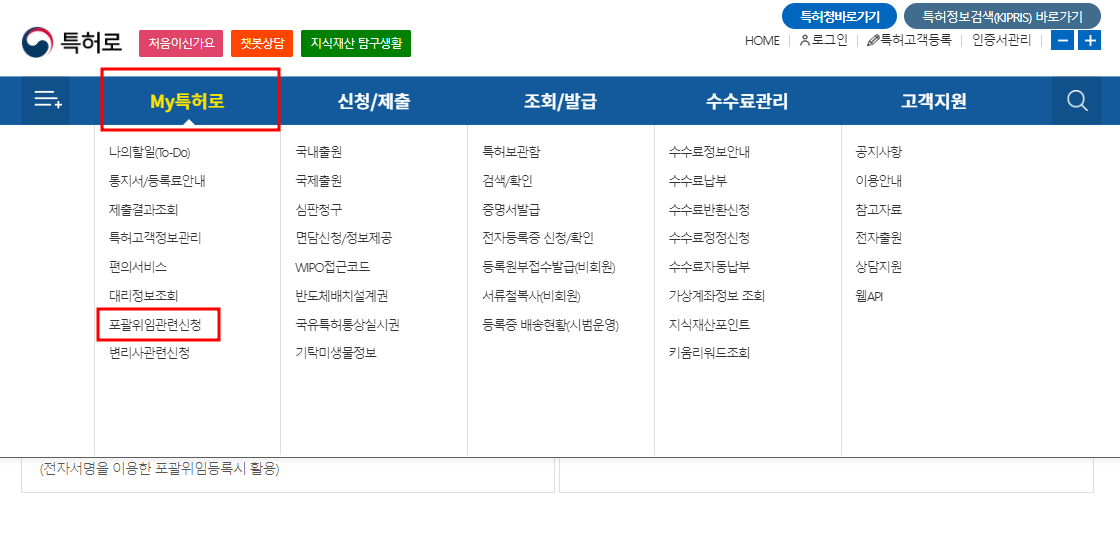This screenshot has width=1120, height=559.
Task: Select 편의서비스 menu item
Action: [138, 267]
